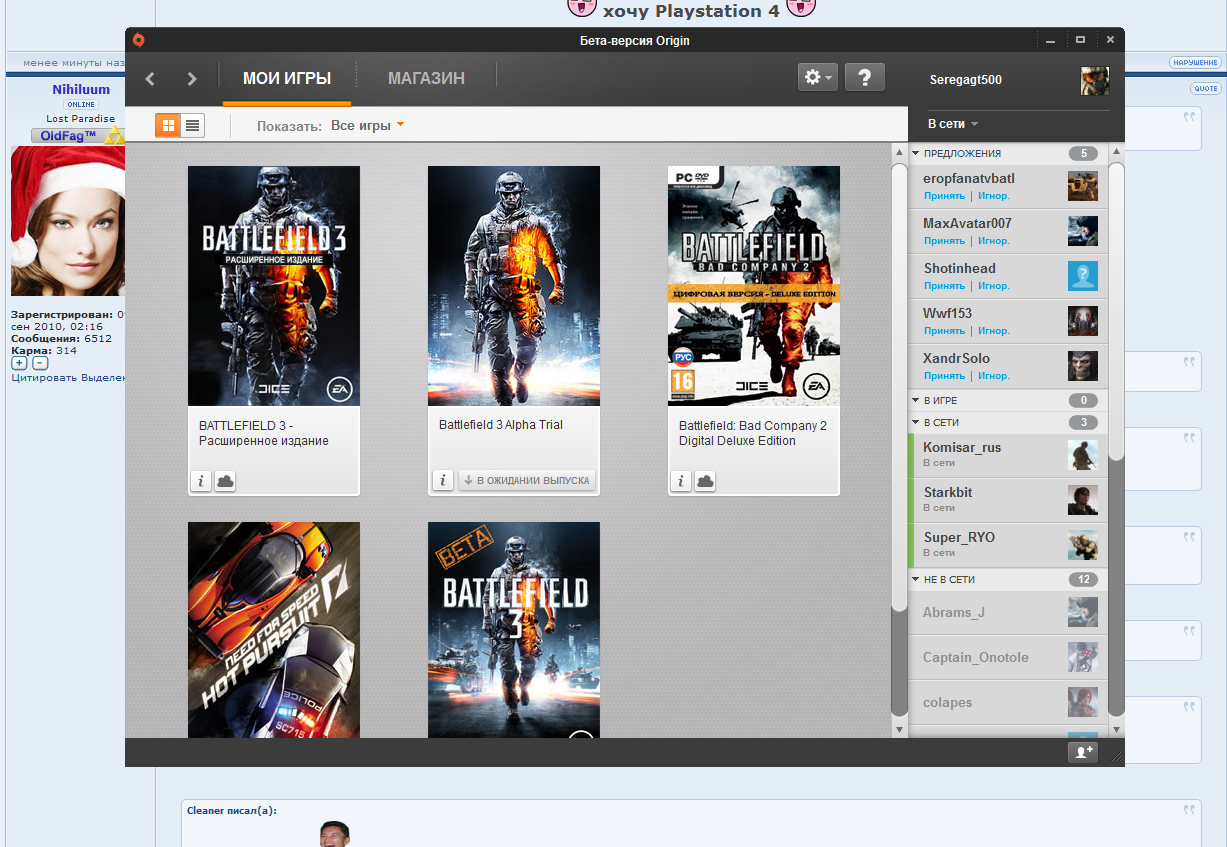
Task: Open the settings gear menu
Action: click(817, 78)
